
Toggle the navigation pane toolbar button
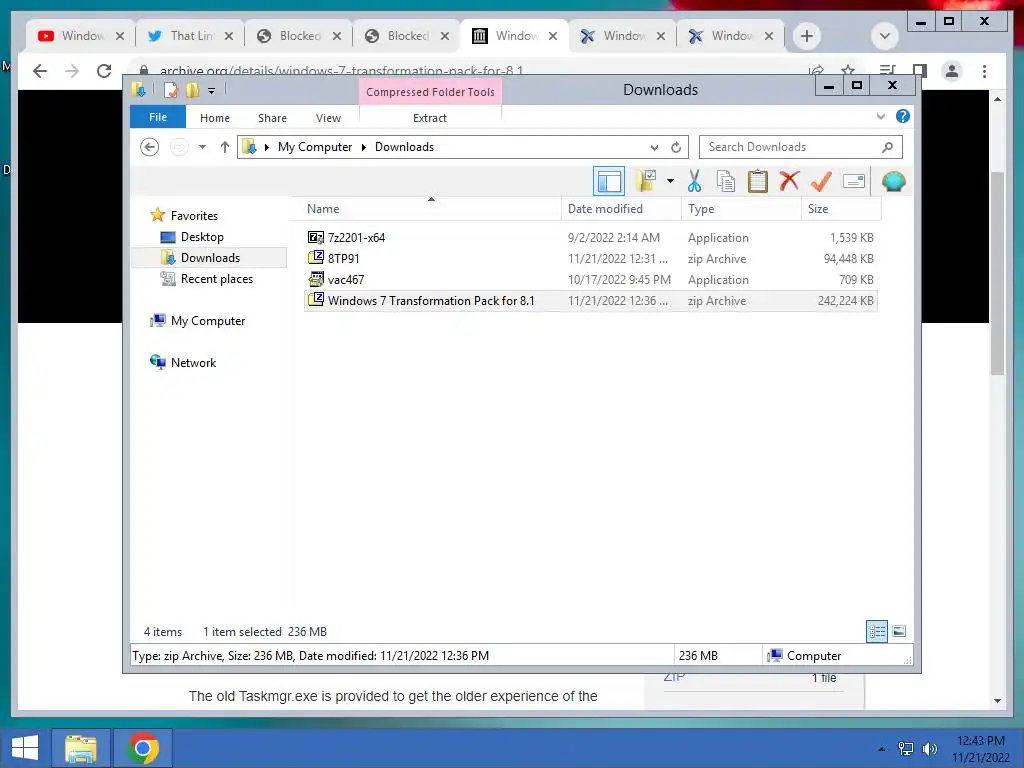609,182
